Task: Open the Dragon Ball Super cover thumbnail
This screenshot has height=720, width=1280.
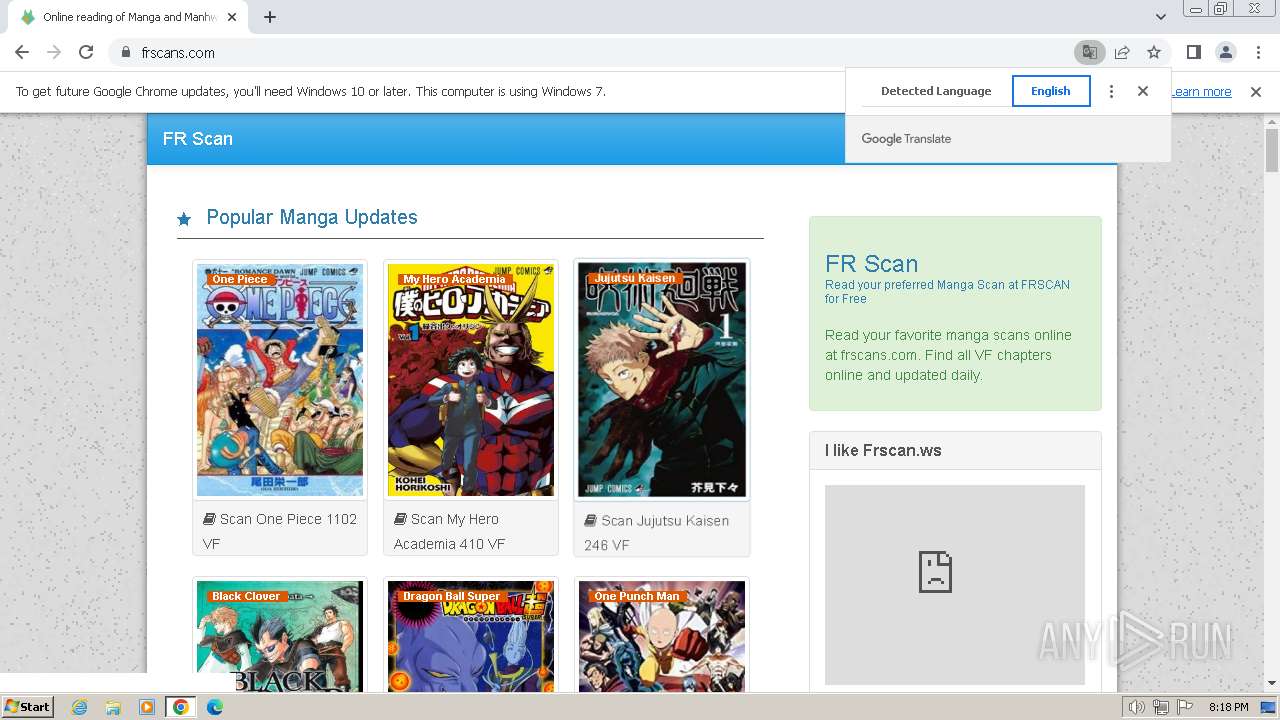Action: [x=470, y=636]
